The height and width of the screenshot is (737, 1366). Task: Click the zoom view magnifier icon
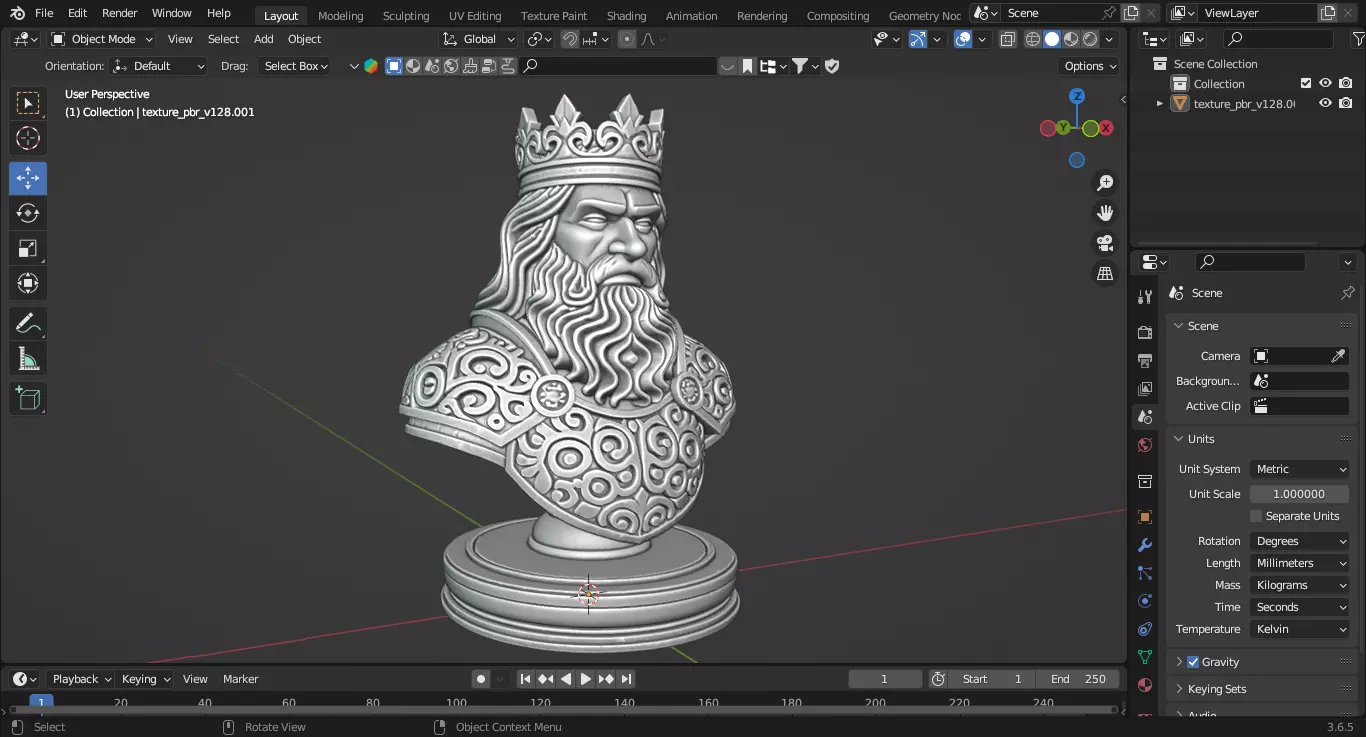(x=1105, y=183)
